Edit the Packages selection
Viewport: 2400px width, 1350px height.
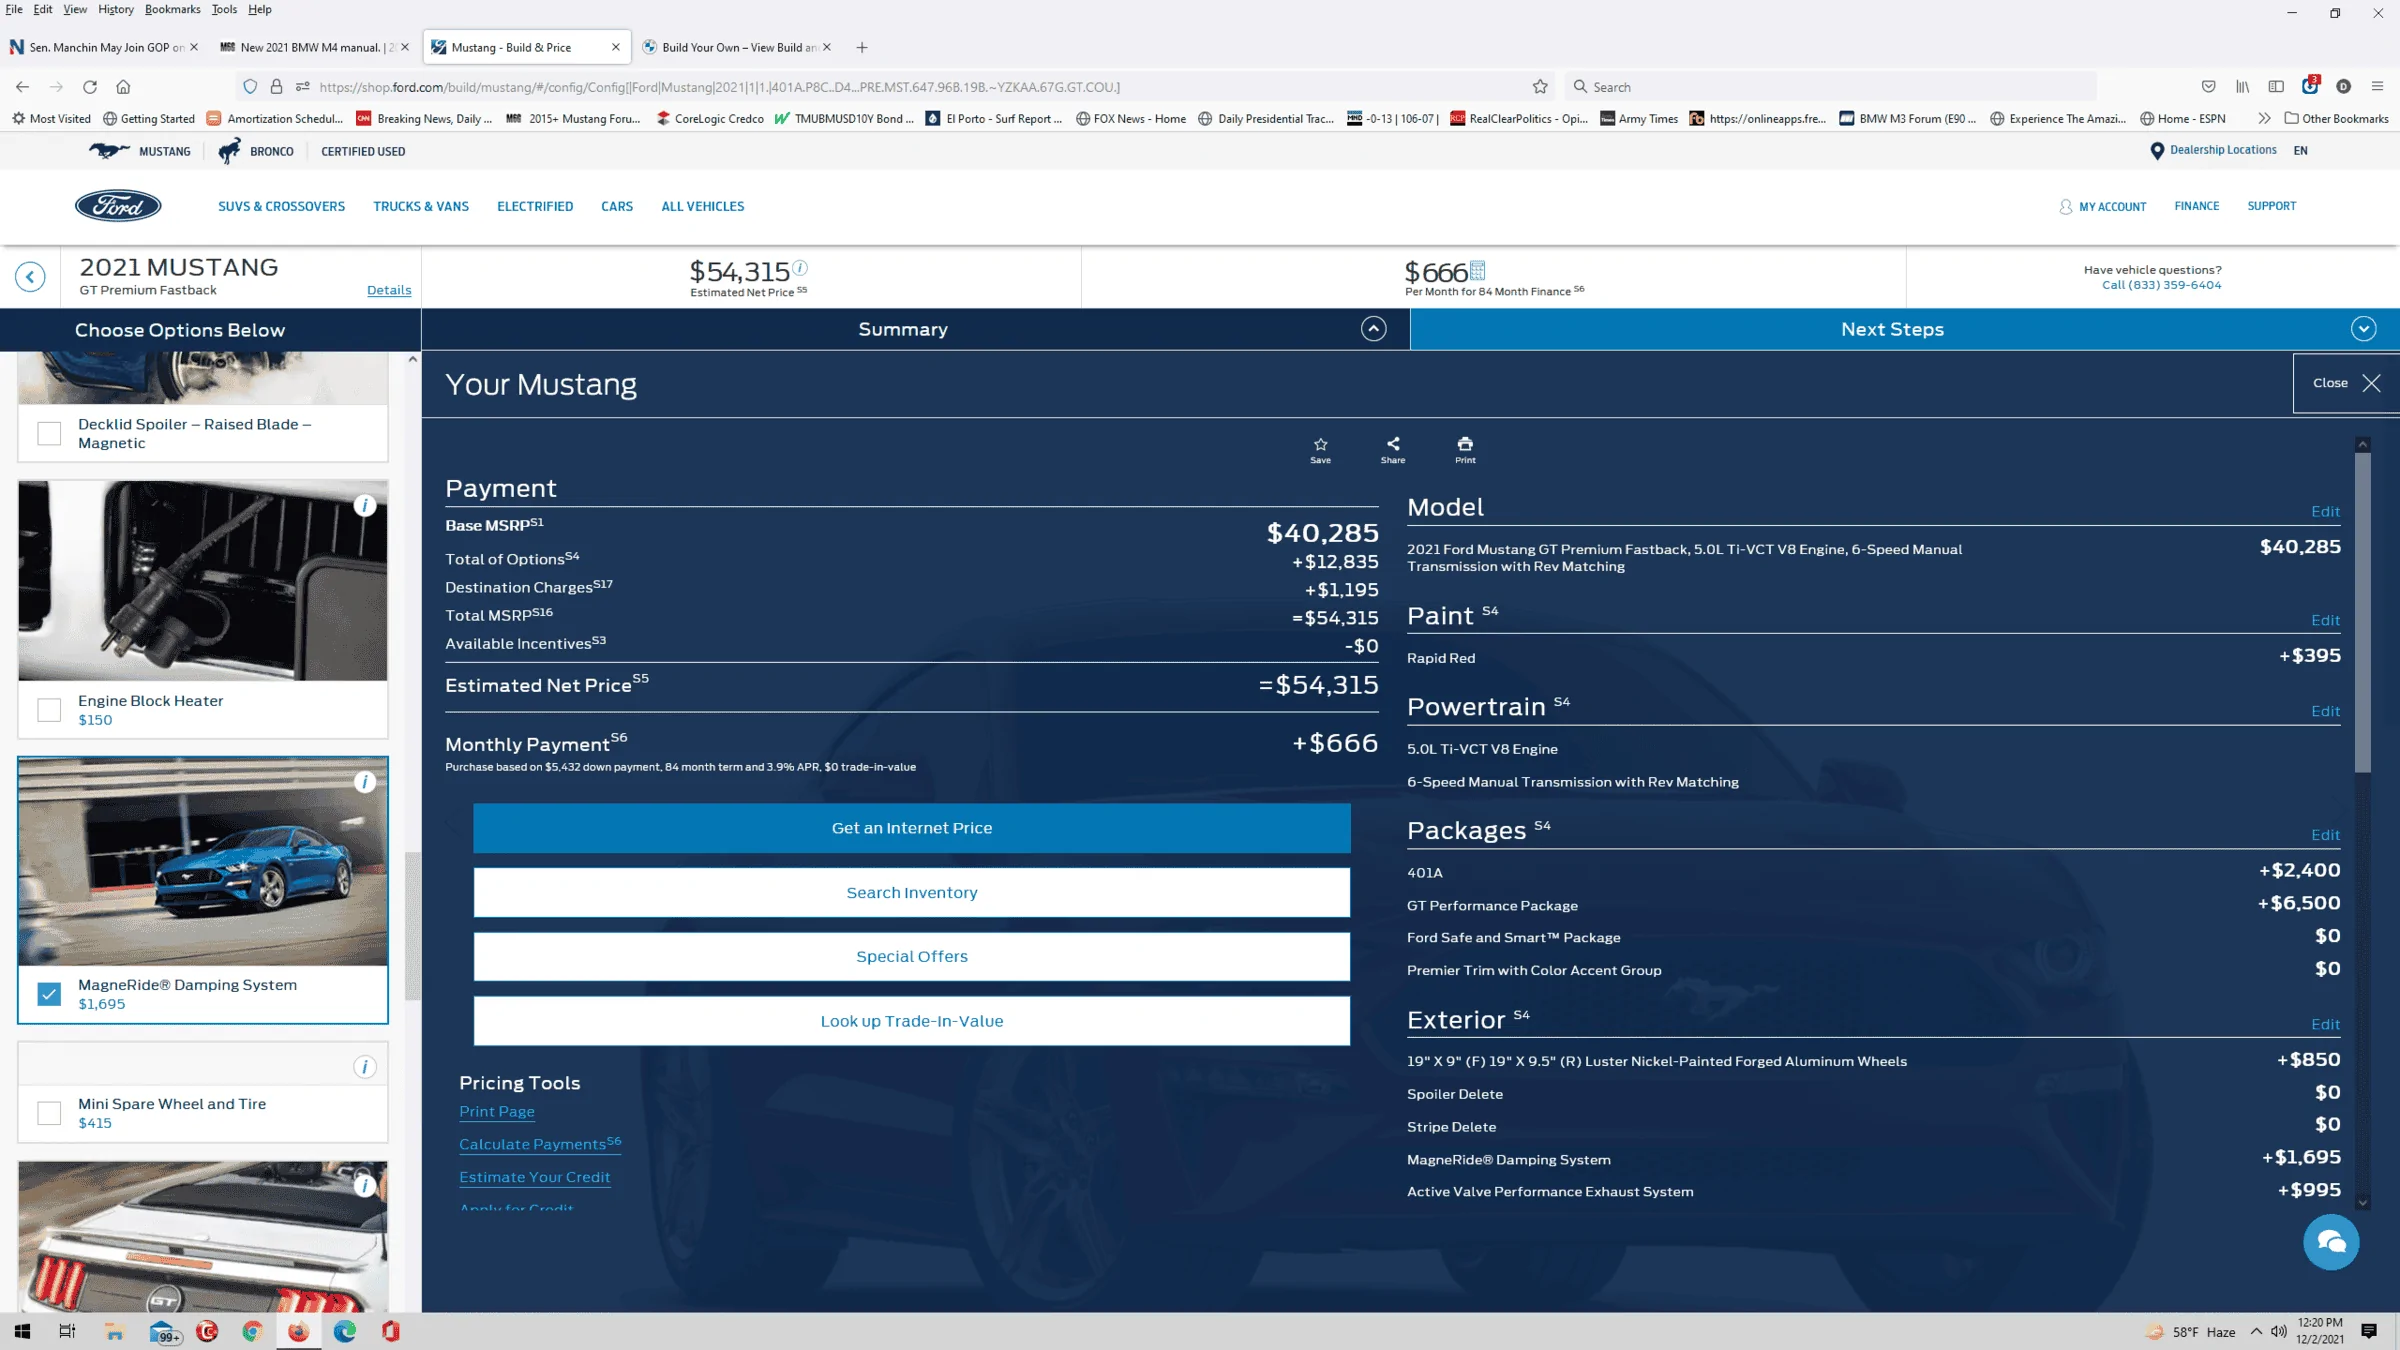tap(2325, 835)
